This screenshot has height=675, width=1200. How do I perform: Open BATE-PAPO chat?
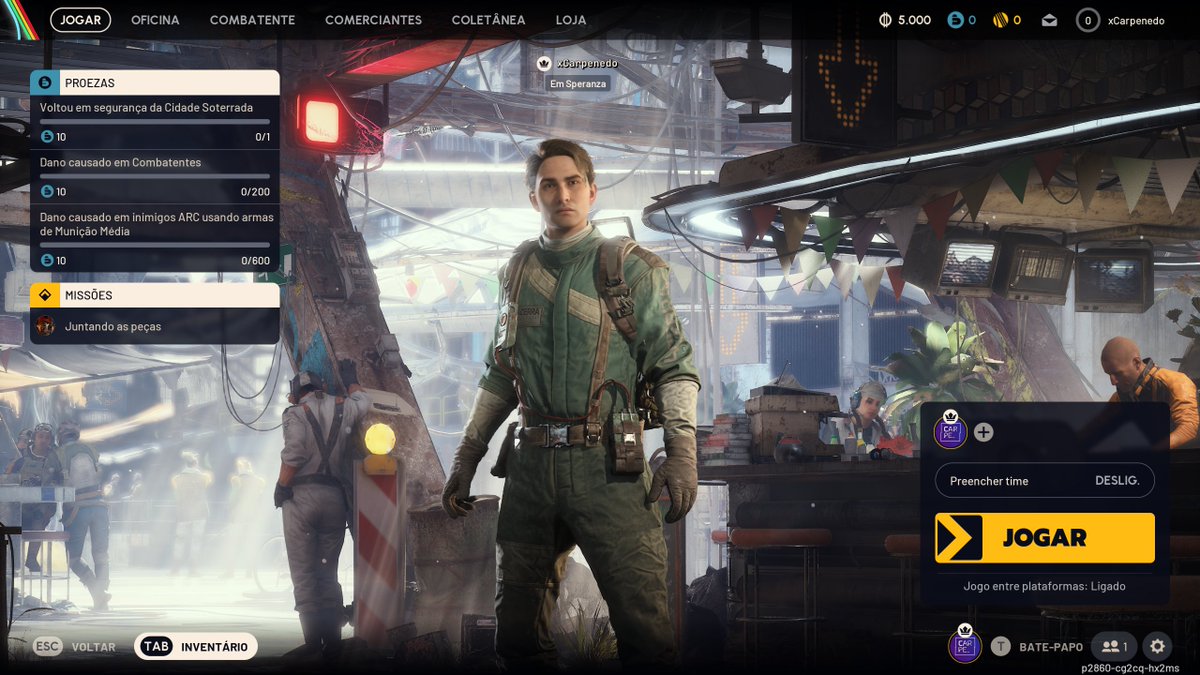tap(1051, 647)
